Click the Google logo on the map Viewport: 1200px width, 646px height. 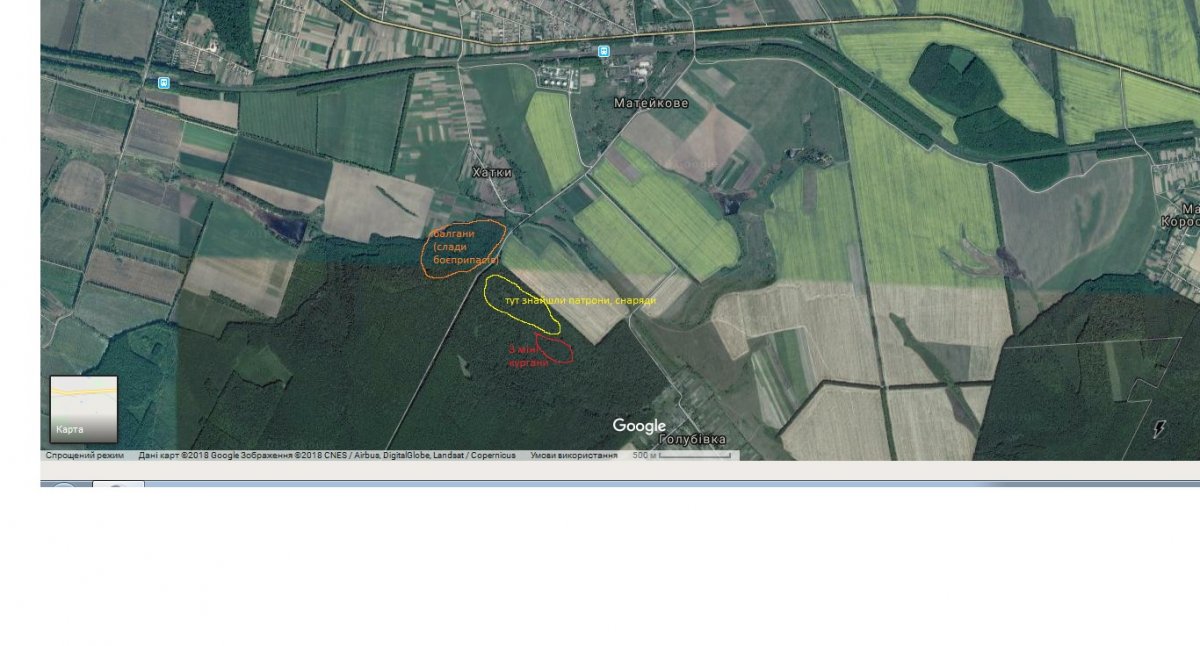639,426
